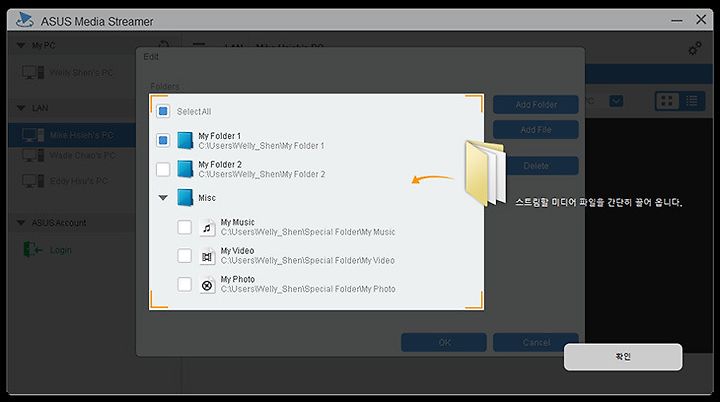Click the My Video path text
The height and width of the screenshot is (402, 720).
308,260
